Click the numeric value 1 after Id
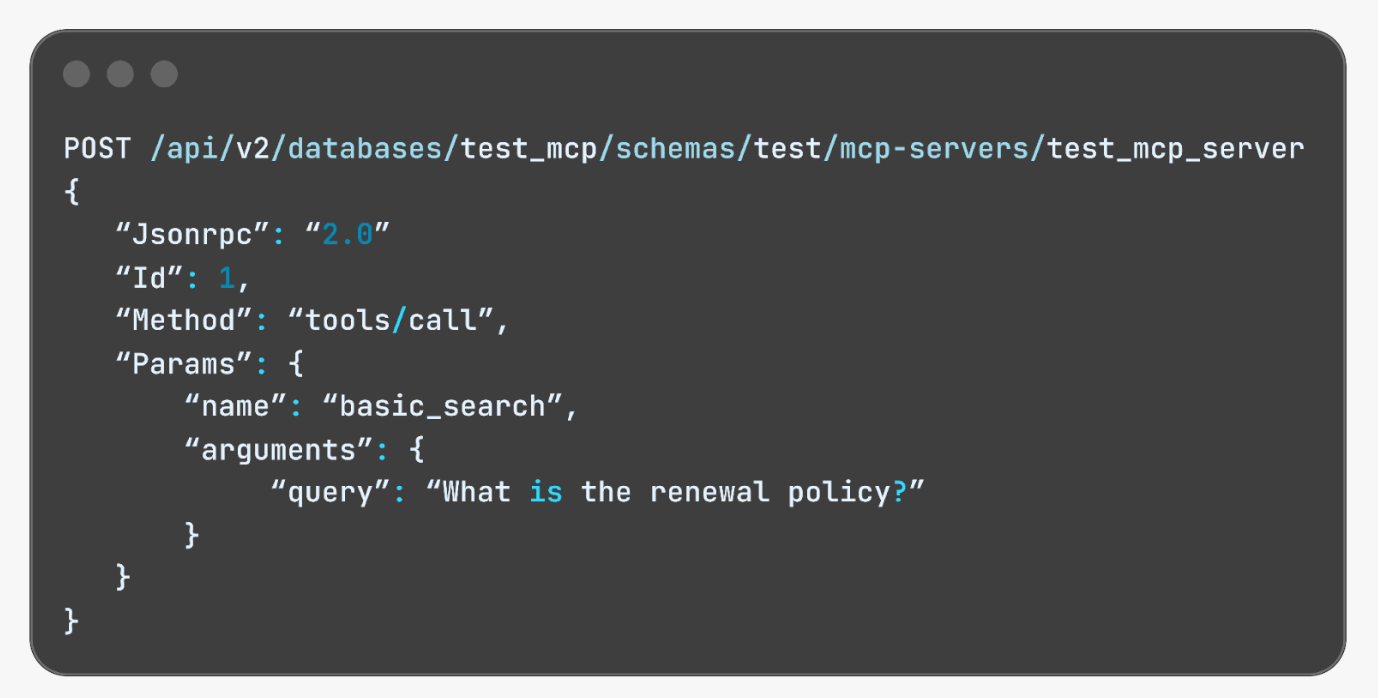 (x=227, y=278)
